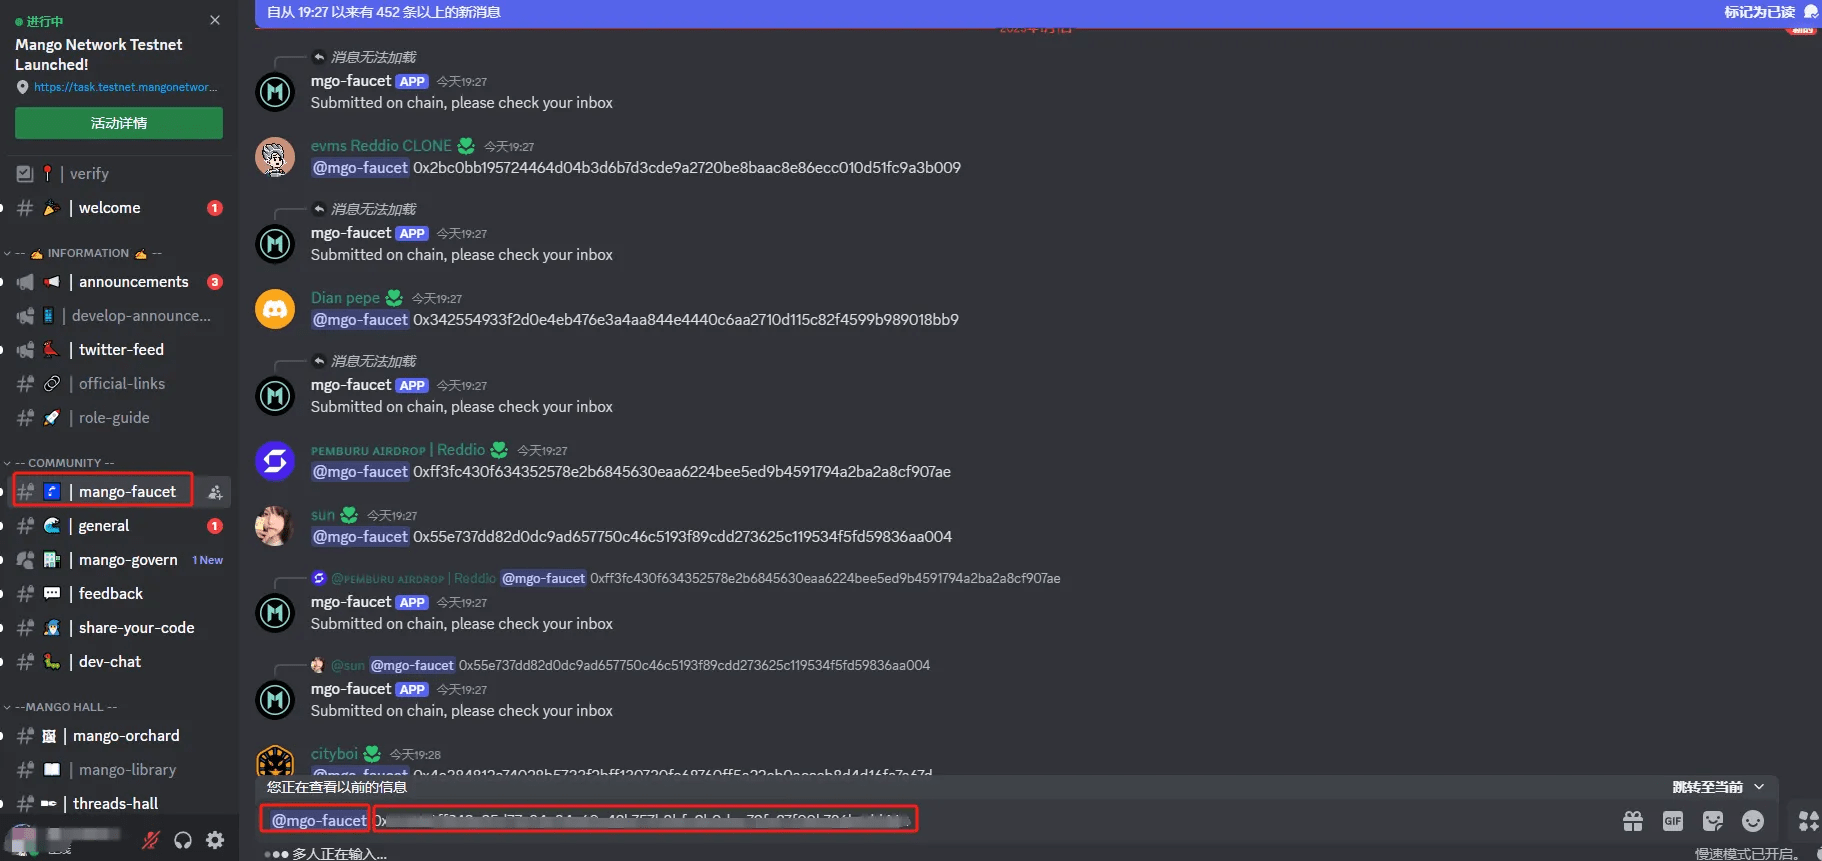1822x861 pixels.
Task: Click sun's profile avatar
Action: tap(275, 526)
